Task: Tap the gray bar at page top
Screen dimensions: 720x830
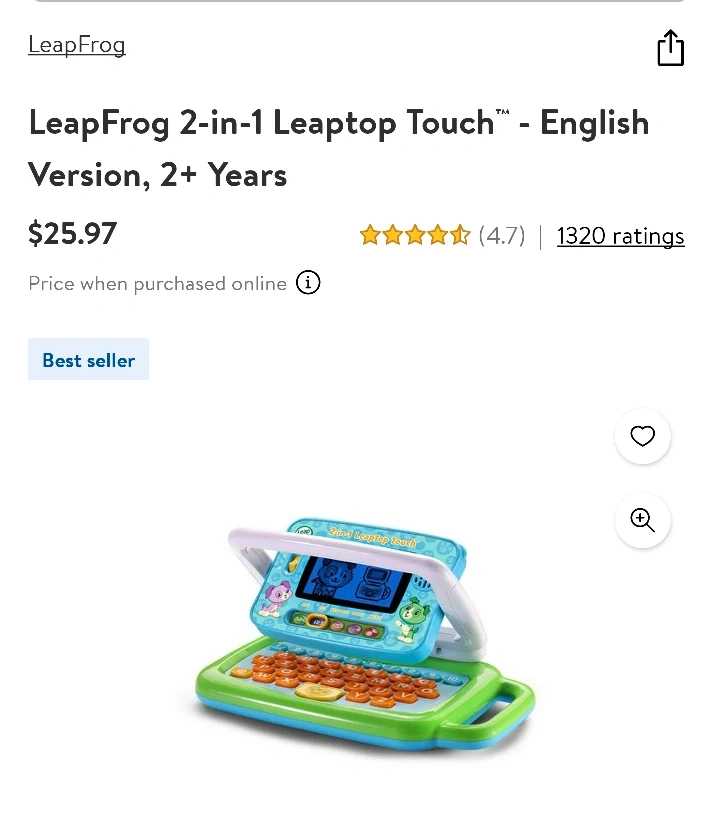Action: click(360, 1)
